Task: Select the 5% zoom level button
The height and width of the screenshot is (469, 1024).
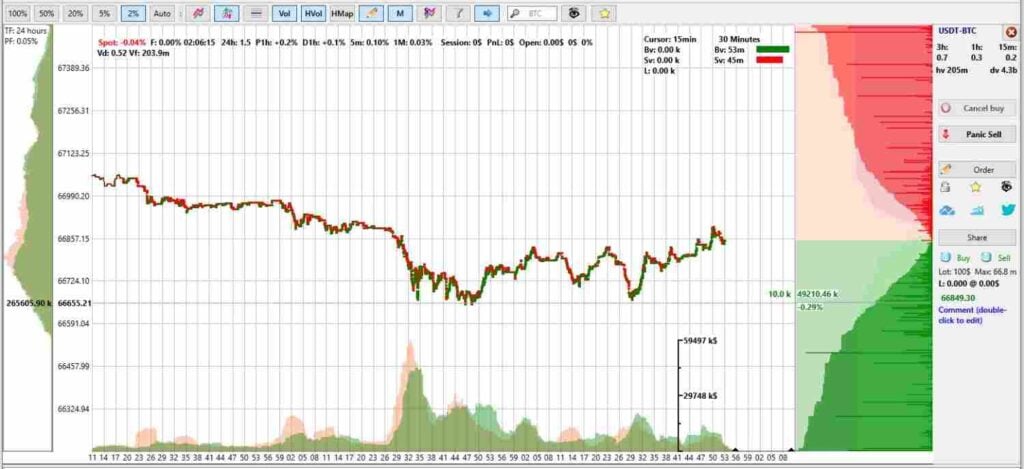Action: (104, 13)
